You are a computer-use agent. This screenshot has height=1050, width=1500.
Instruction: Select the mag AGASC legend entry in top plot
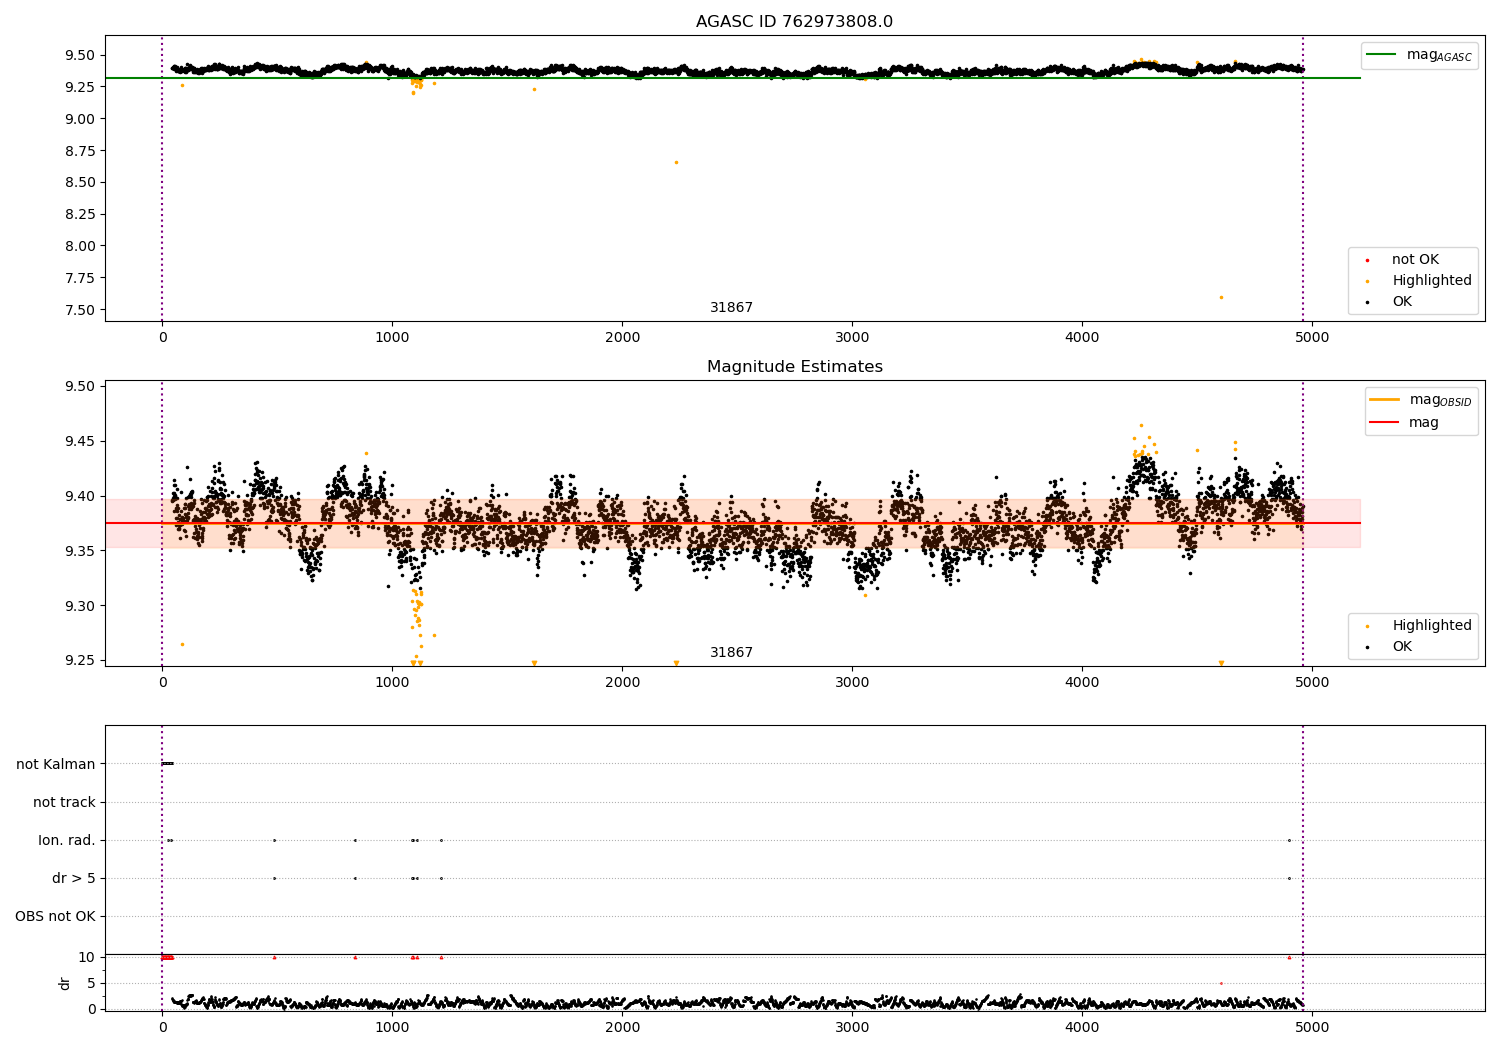click(1421, 55)
